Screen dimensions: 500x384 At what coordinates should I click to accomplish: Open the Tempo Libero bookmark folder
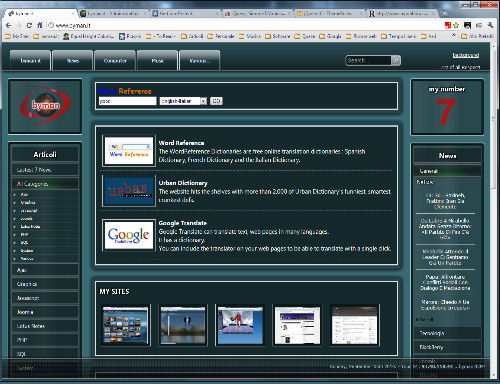point(399,36)
